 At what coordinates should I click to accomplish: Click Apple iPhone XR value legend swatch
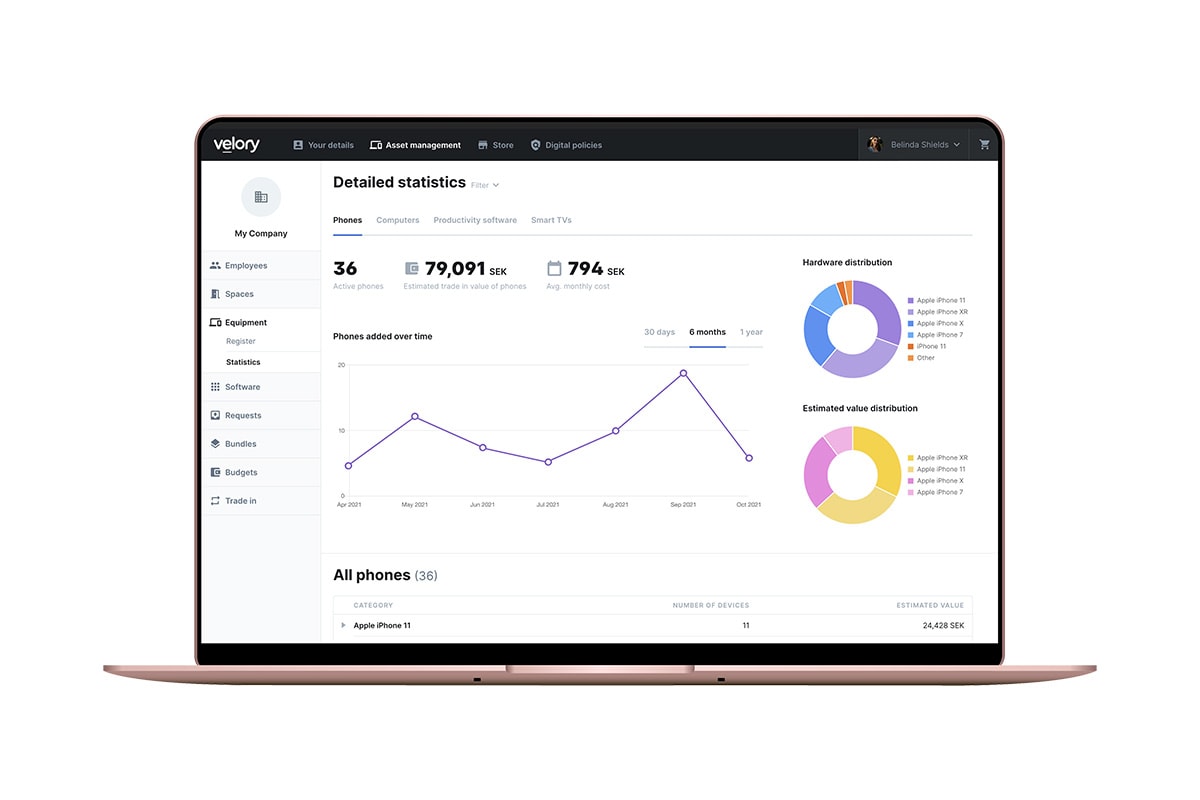click(x=910, y=457)
